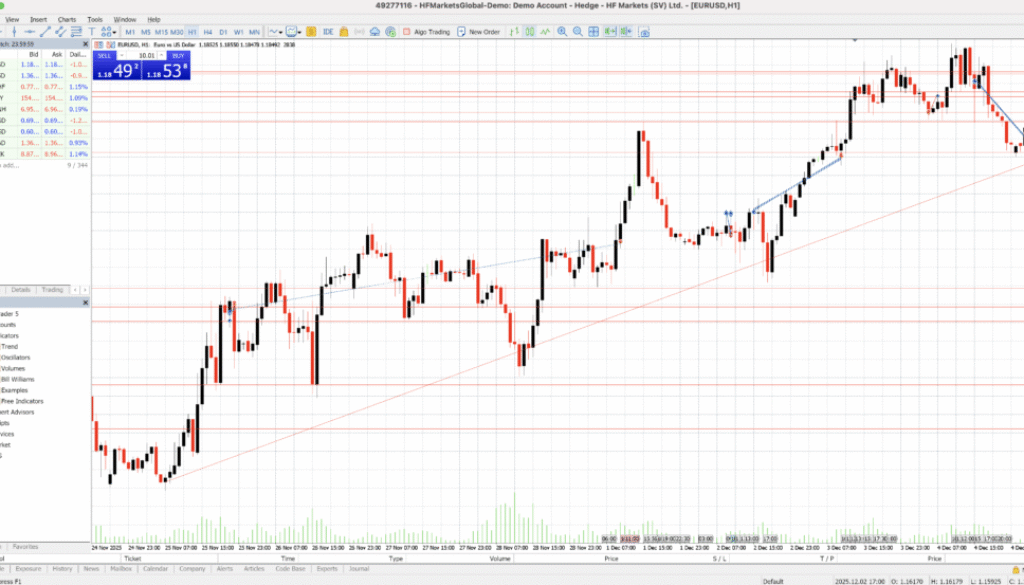Viewport: 1024px width, 585px height.
Task: Zoom in on the chart
Action: coord(562,31)
